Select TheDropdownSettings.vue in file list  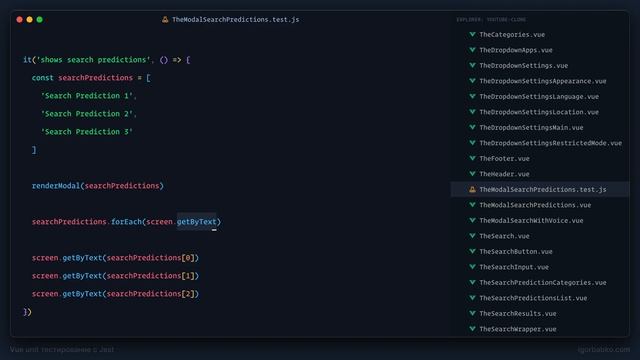pos(524,66)
